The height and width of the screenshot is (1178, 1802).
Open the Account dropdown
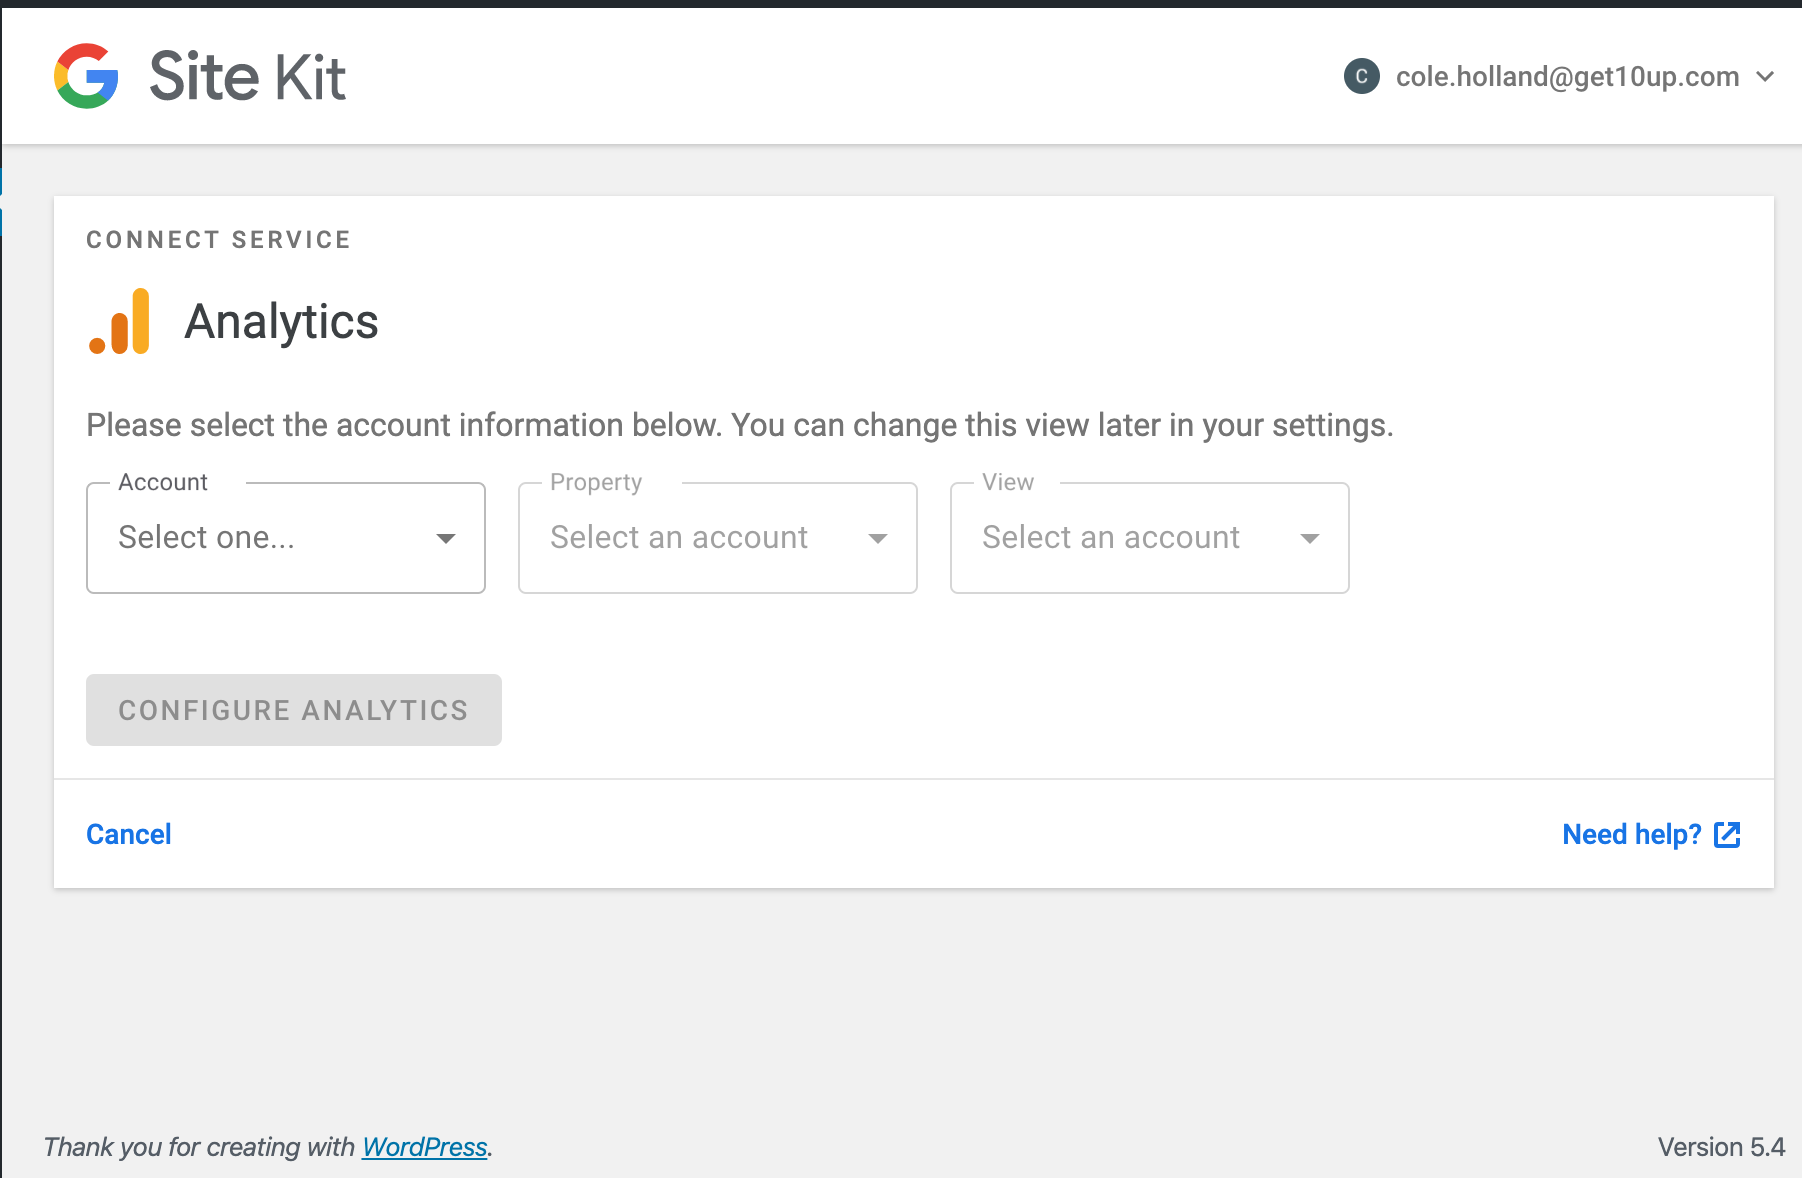tap(286, 538)
